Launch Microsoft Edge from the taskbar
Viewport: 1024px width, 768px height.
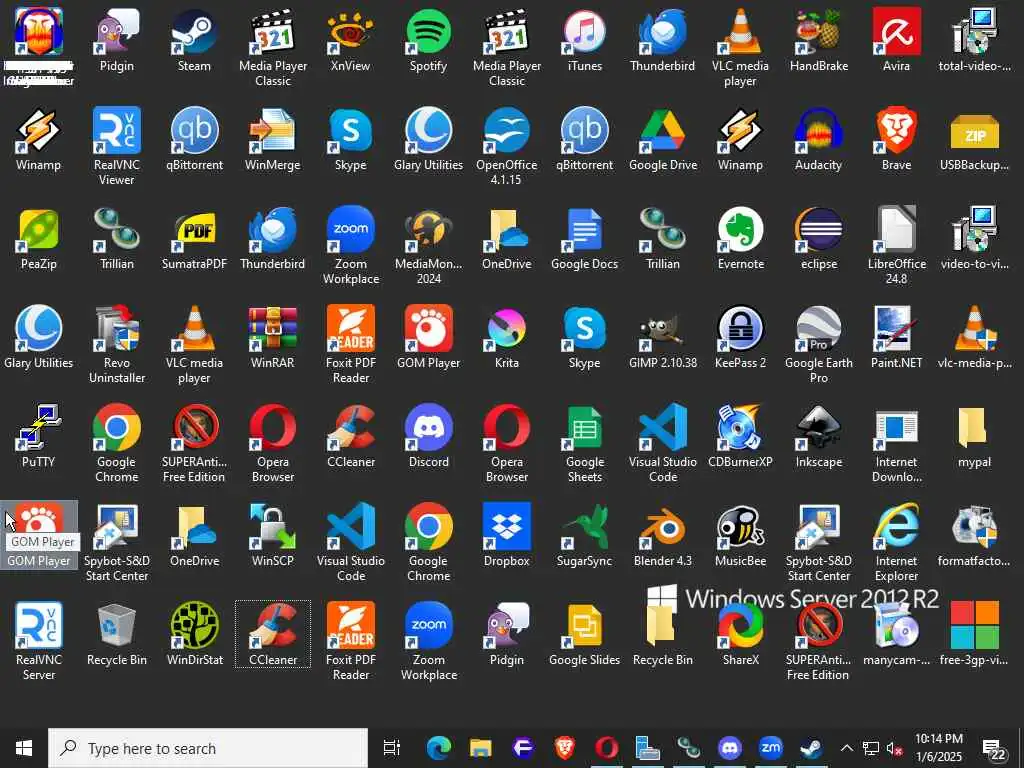click(439, 748)
